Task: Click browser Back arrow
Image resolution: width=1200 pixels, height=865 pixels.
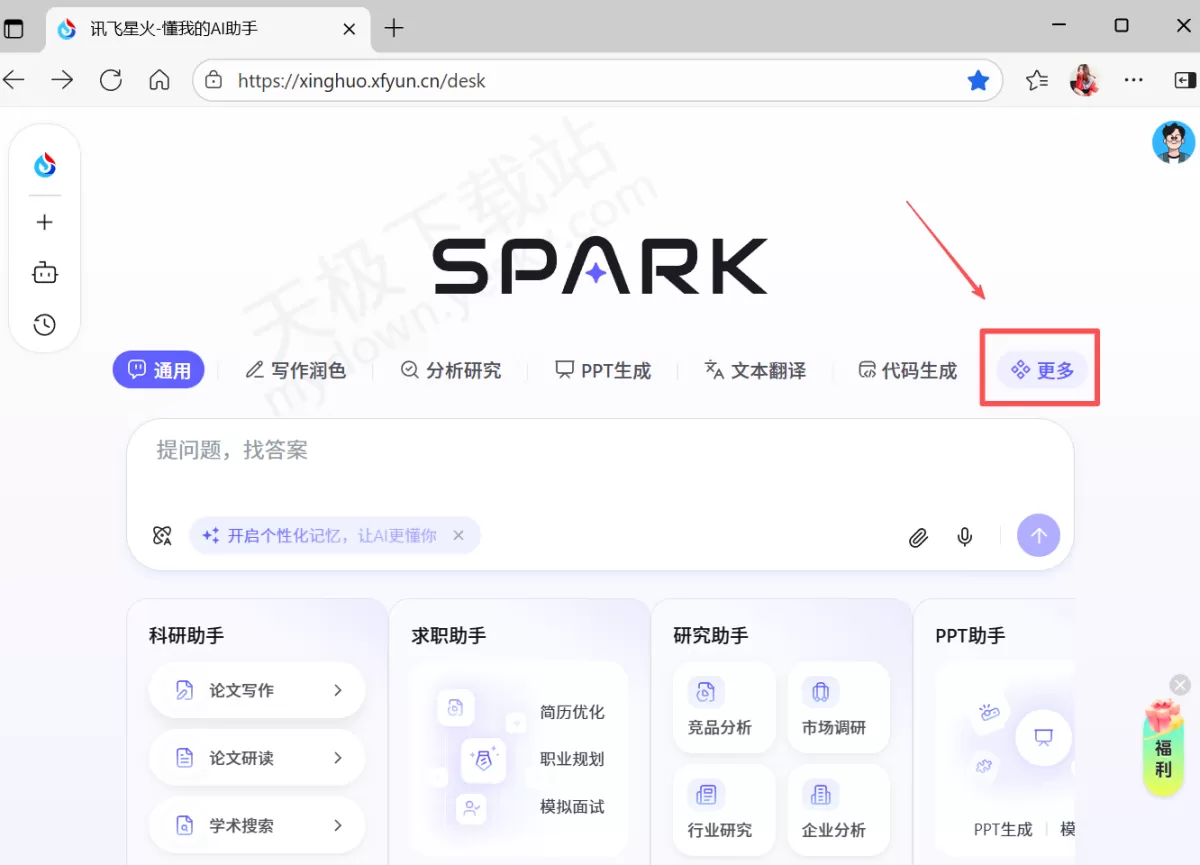Action: click(14, 80)
